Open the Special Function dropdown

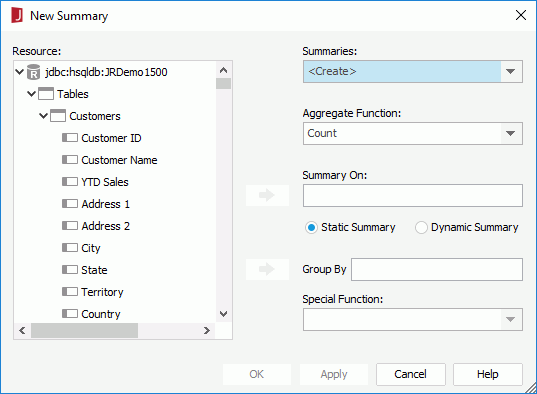click(511, 319)
